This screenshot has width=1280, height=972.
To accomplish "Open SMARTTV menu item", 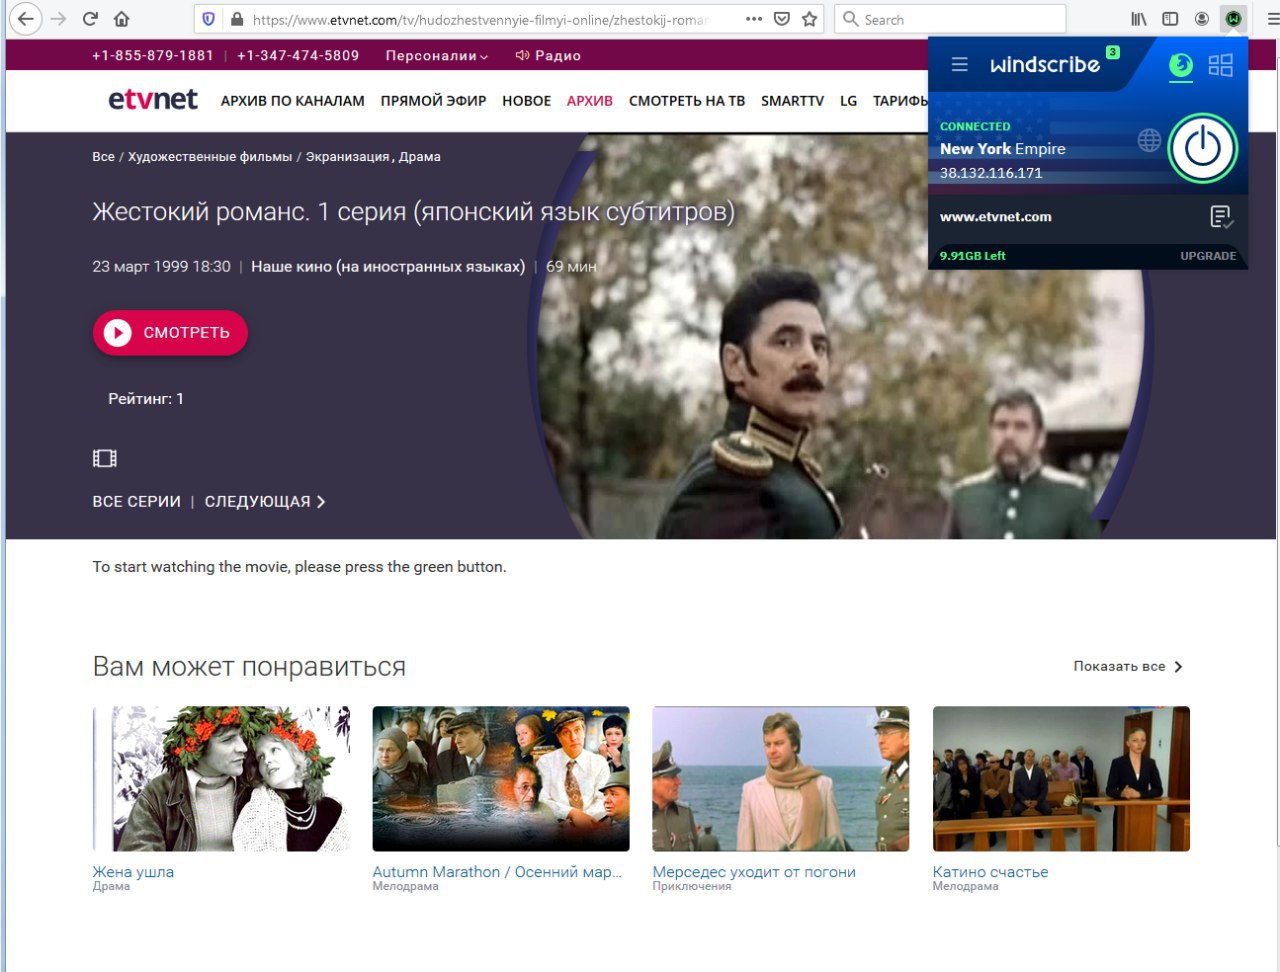I will [792, 101].
